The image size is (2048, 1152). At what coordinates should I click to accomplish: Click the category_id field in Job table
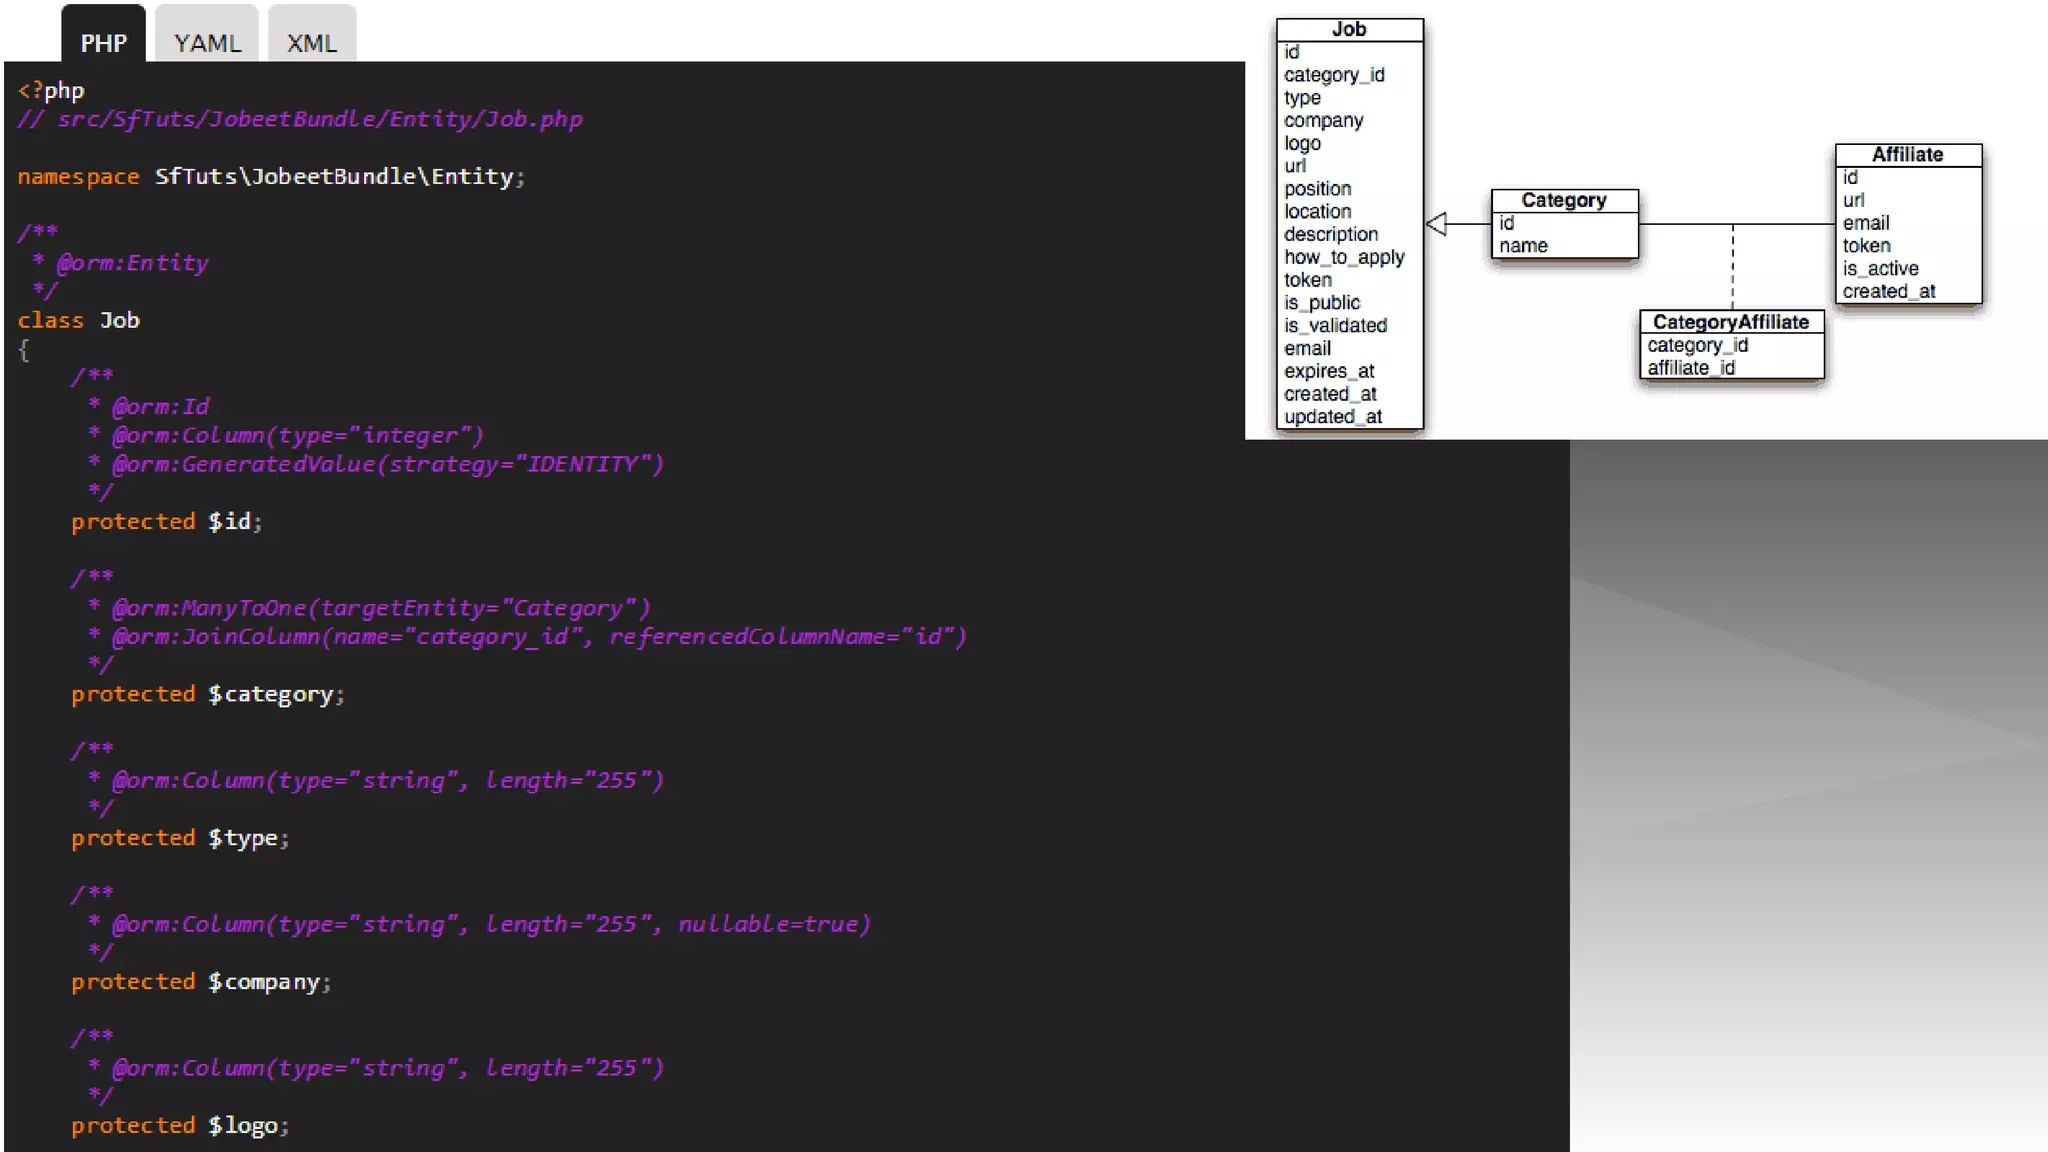1334,75
